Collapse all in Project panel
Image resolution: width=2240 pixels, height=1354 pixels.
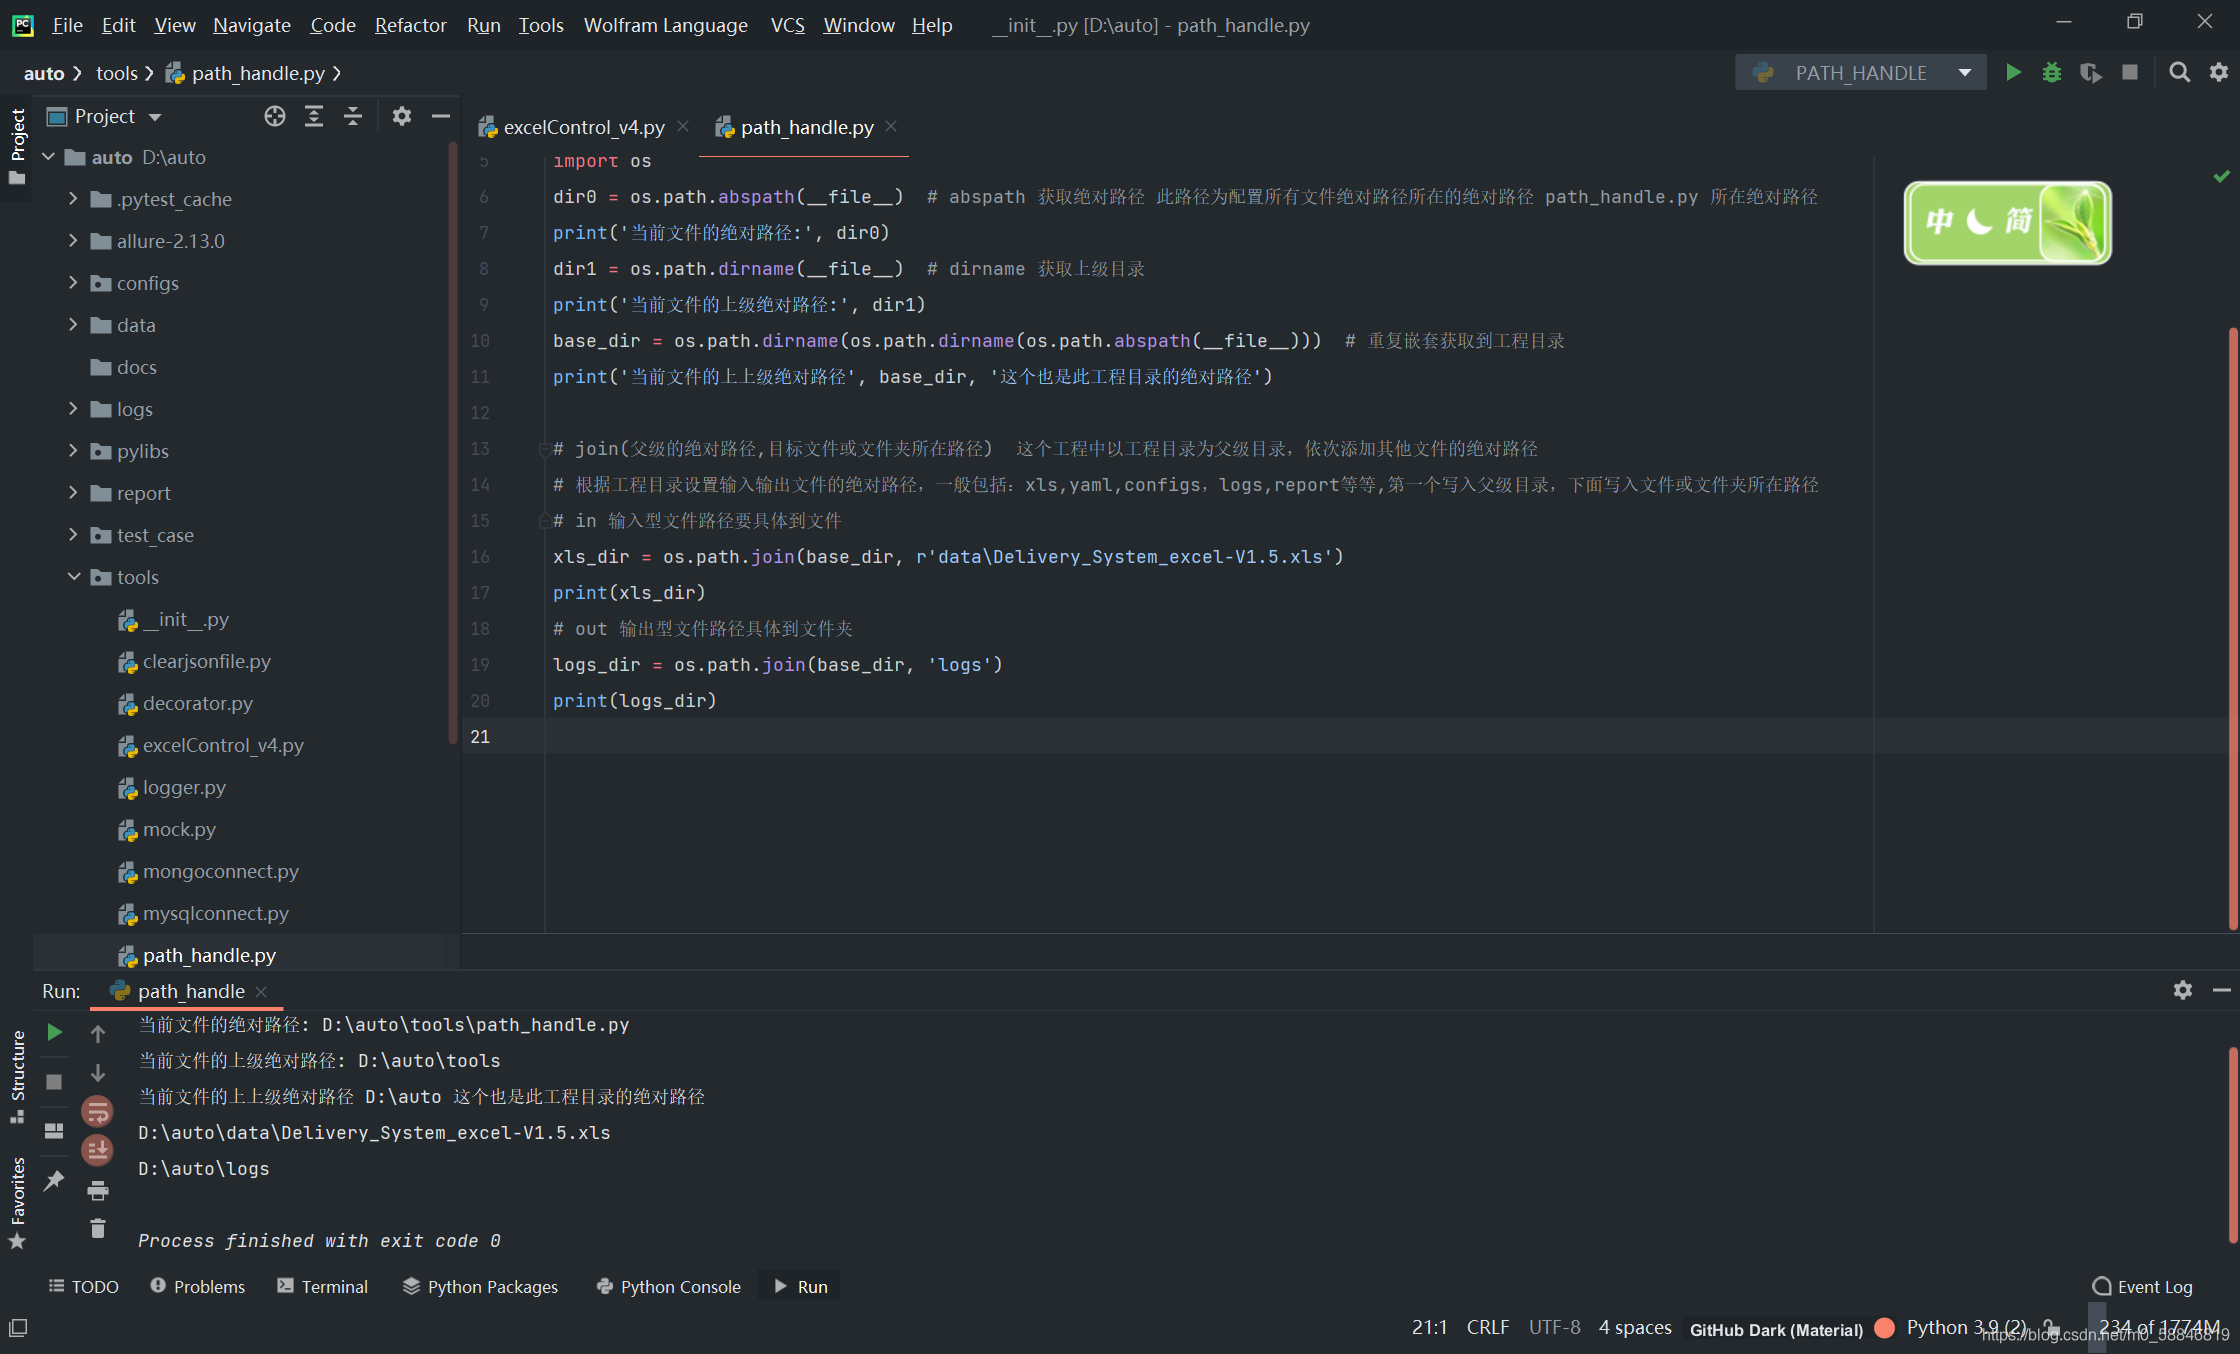tap(353, 116)
